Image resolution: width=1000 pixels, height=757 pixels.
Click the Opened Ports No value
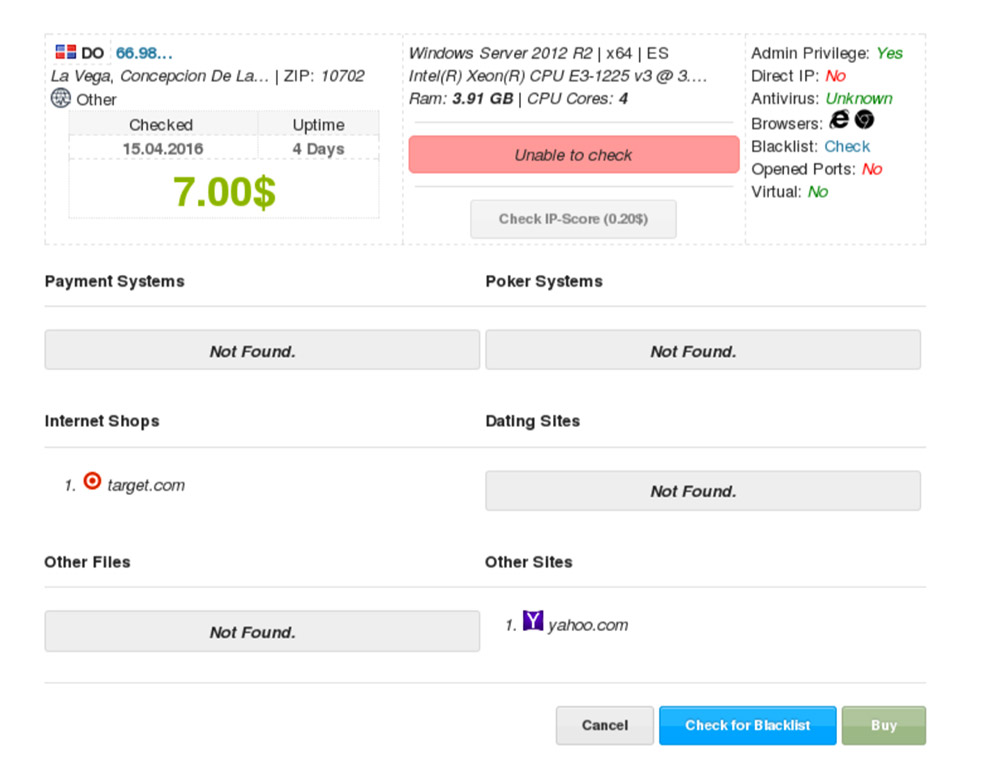tap(872, 169)
